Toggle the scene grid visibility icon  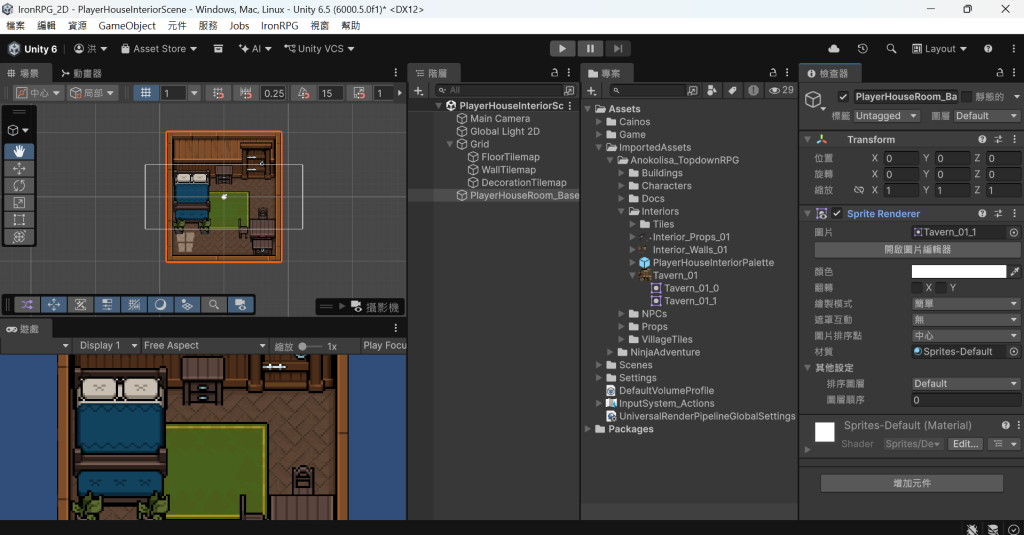[x=146, y=93]
